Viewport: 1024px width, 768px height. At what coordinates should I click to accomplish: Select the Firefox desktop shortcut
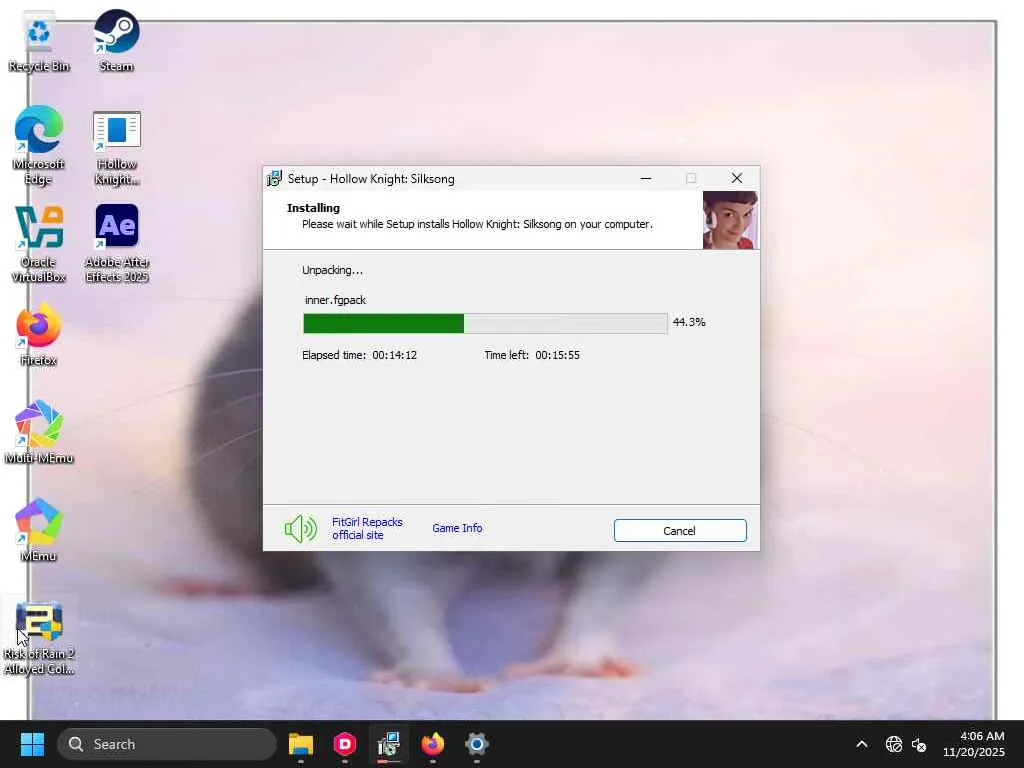(39, 334)
